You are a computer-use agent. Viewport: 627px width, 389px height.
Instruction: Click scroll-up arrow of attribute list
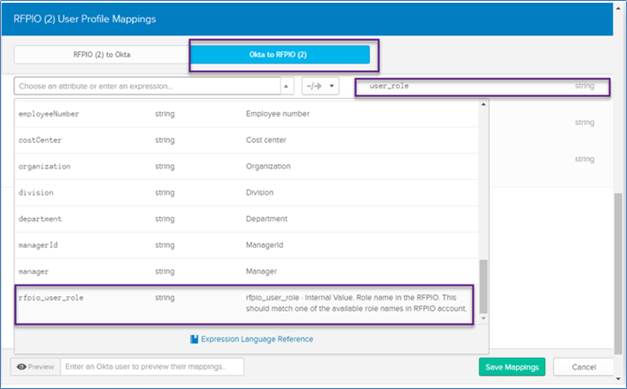(x=483, y=104)
